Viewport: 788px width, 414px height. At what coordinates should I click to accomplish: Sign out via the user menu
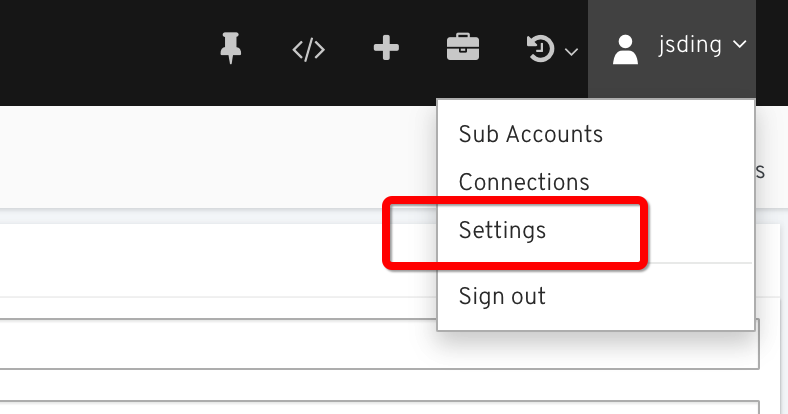(502, 296)
